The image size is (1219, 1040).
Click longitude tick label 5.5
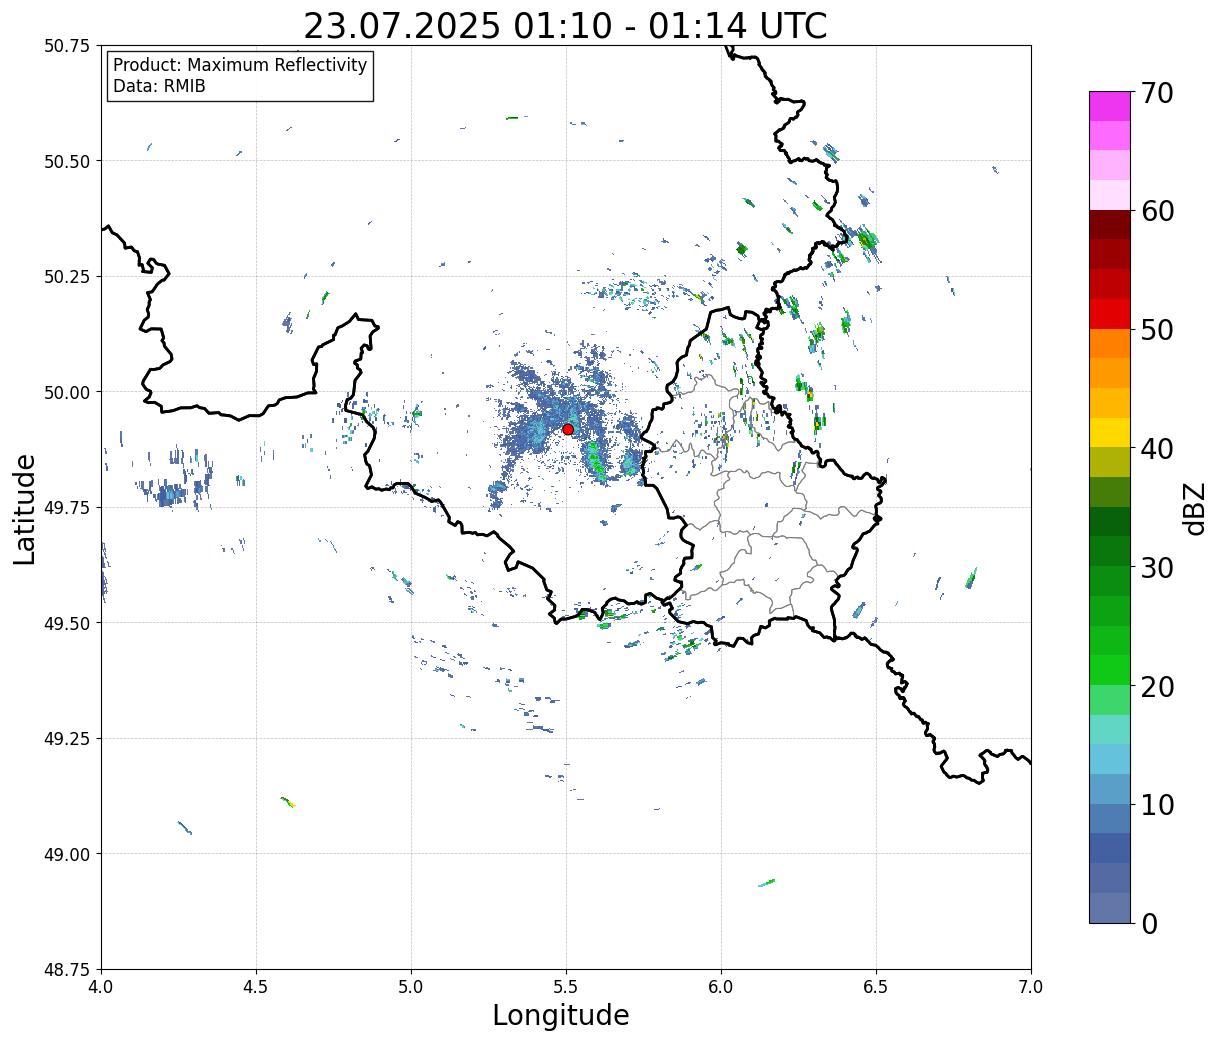click(x=566, y=987)
